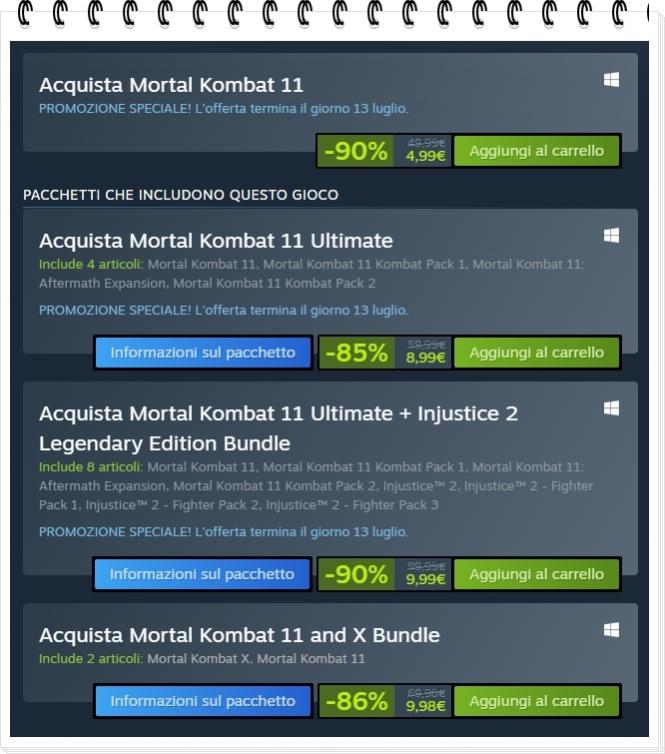Screen dimensions: 665x754
Task: Open package info for Injustice 2 Legendary bundle
Action: 202,574
